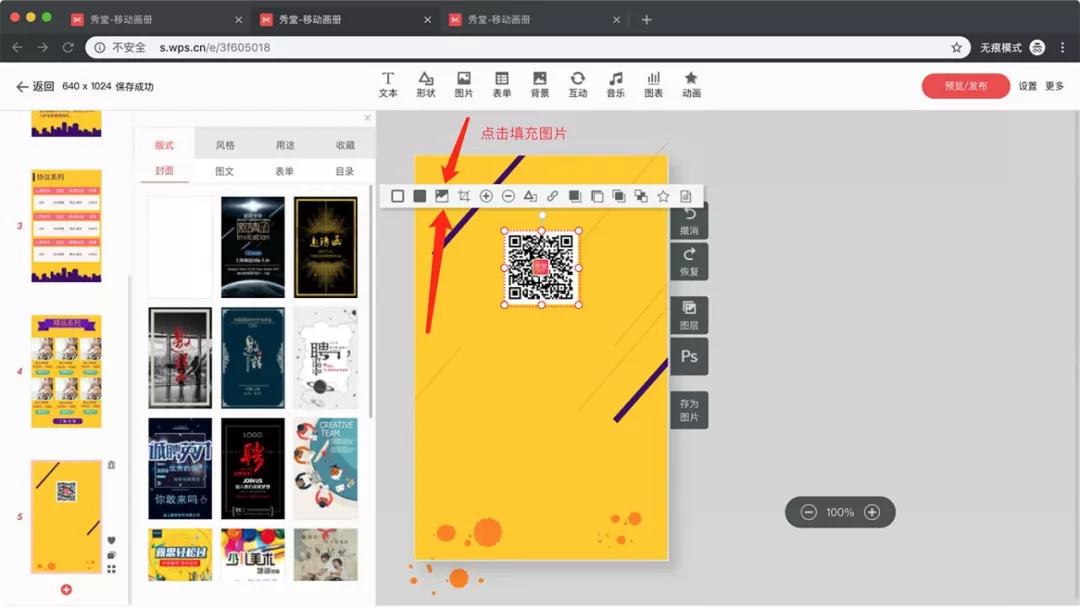This screenshot has height=607, width=1080.
Task: Select the 目录 catalog sub-tab
Action: click(x=344, y=171)
